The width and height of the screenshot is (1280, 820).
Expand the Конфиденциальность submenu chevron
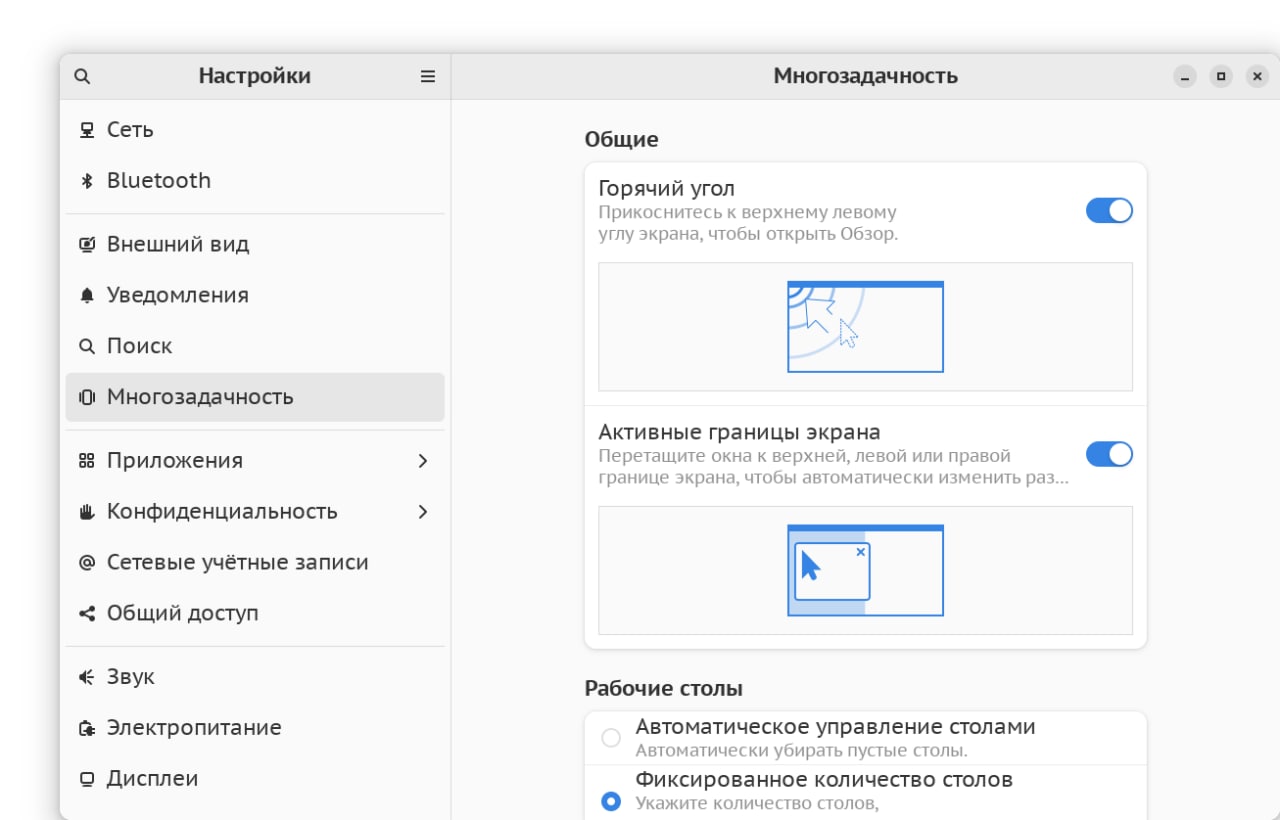coord(423,512)
